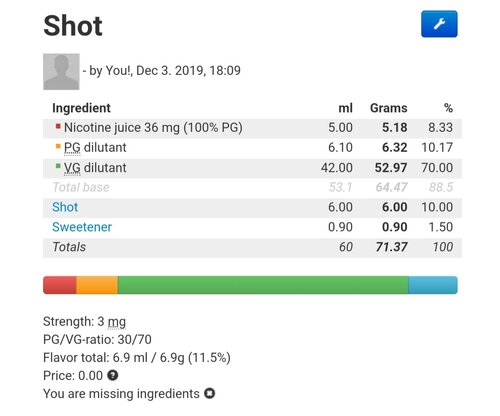The width and height of the screenshot is (500, 416).
Task: Click the orange segment of ratio bar
Action: pyautogui.click(x=97, y=285)
